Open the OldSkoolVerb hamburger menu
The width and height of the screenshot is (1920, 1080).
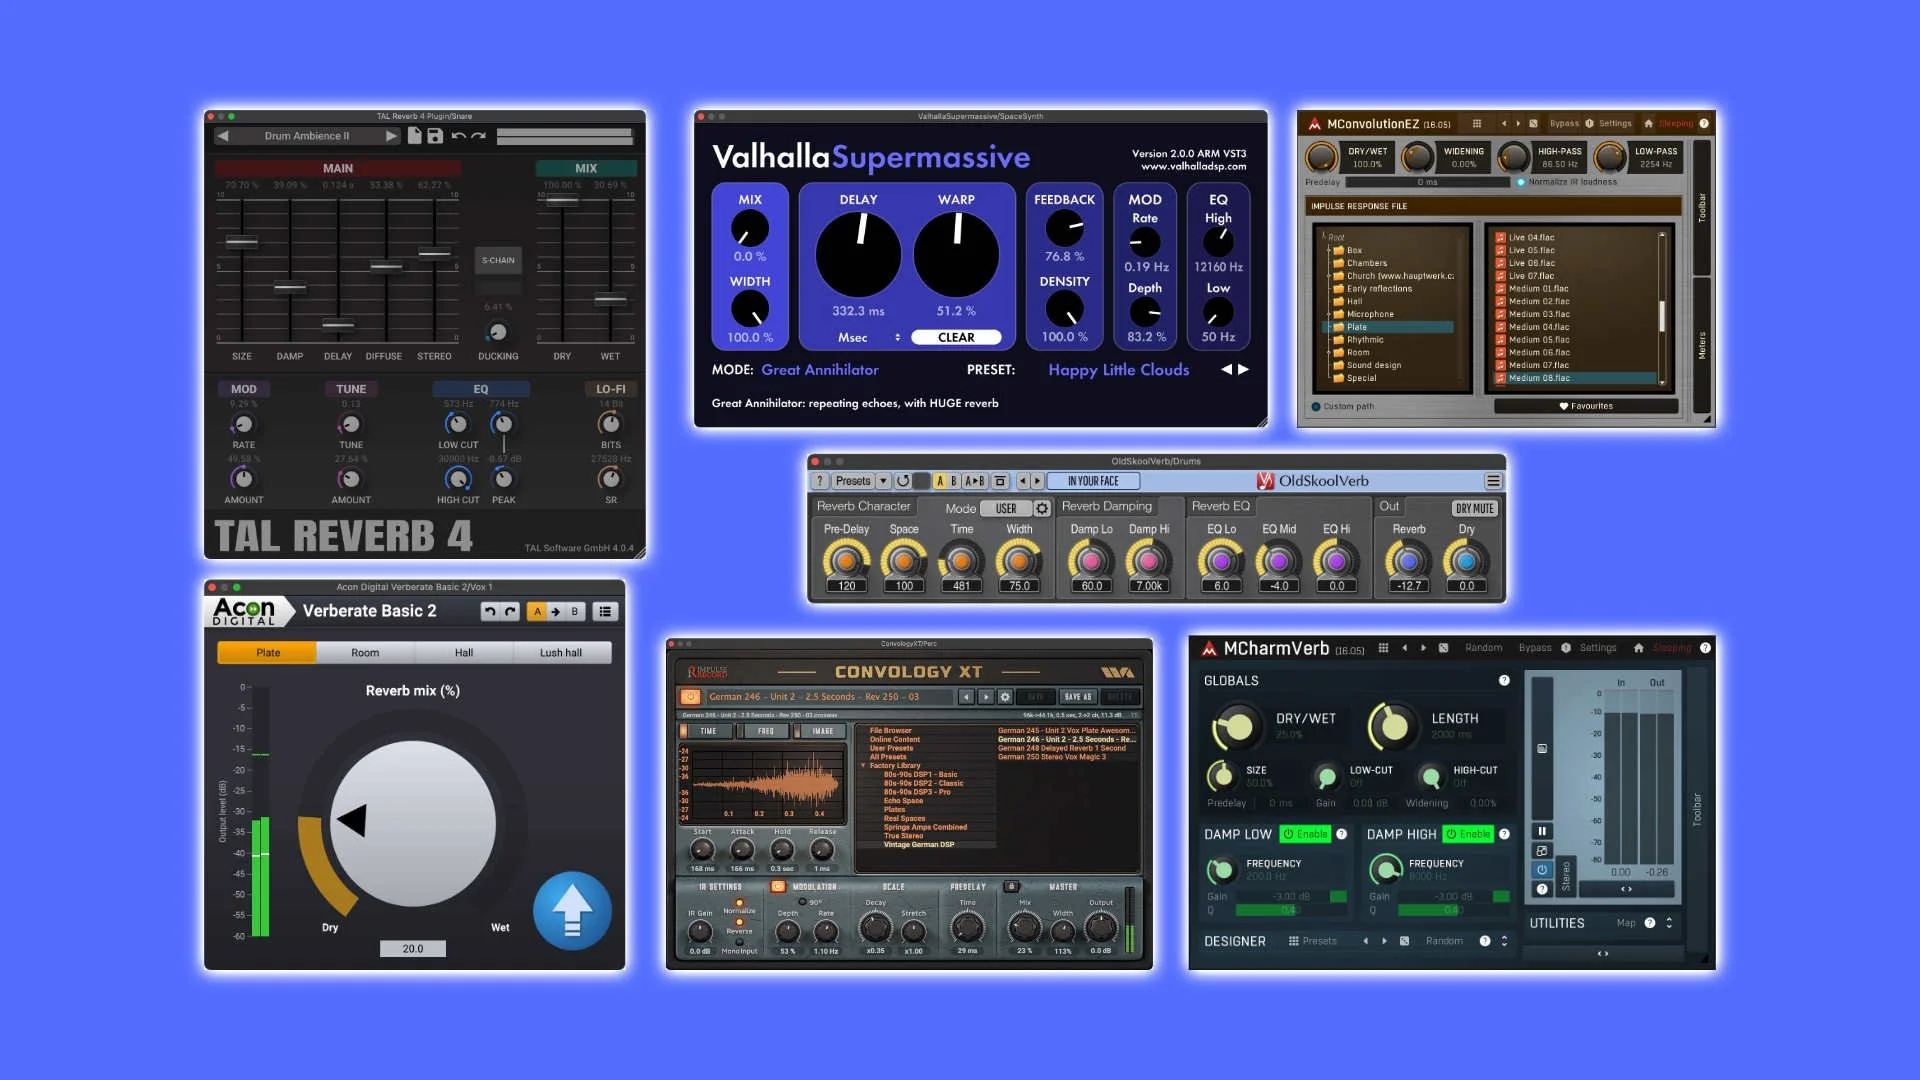pos(1493,481)
